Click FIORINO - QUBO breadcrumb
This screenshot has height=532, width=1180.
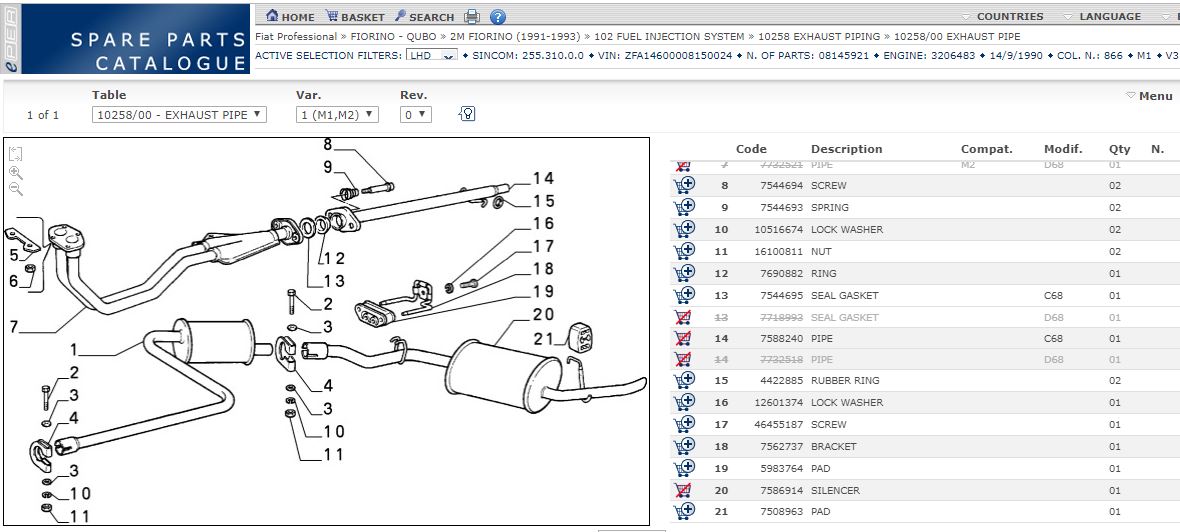tap(395, 36)
